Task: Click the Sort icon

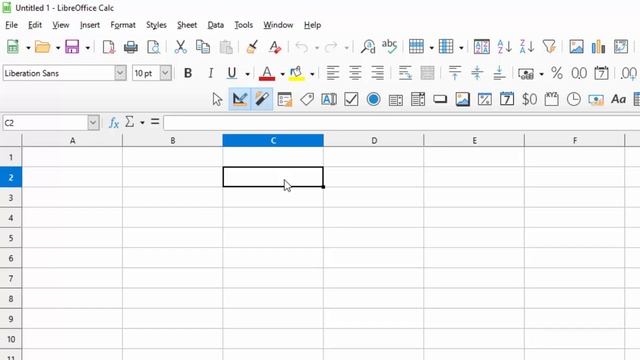Action: click(x=482, y=47)
